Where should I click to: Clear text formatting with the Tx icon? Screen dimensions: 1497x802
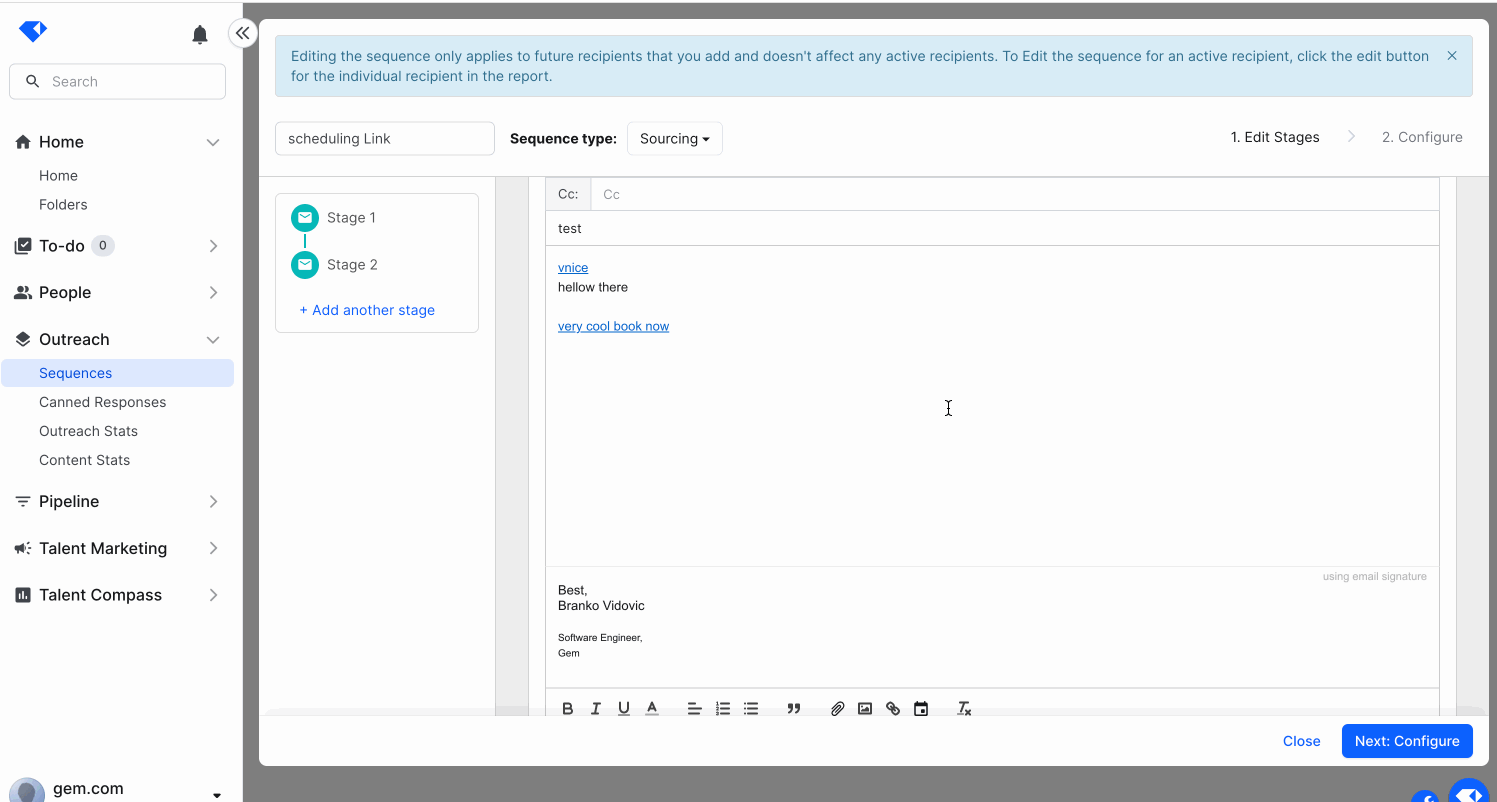(x=964, y=708)
